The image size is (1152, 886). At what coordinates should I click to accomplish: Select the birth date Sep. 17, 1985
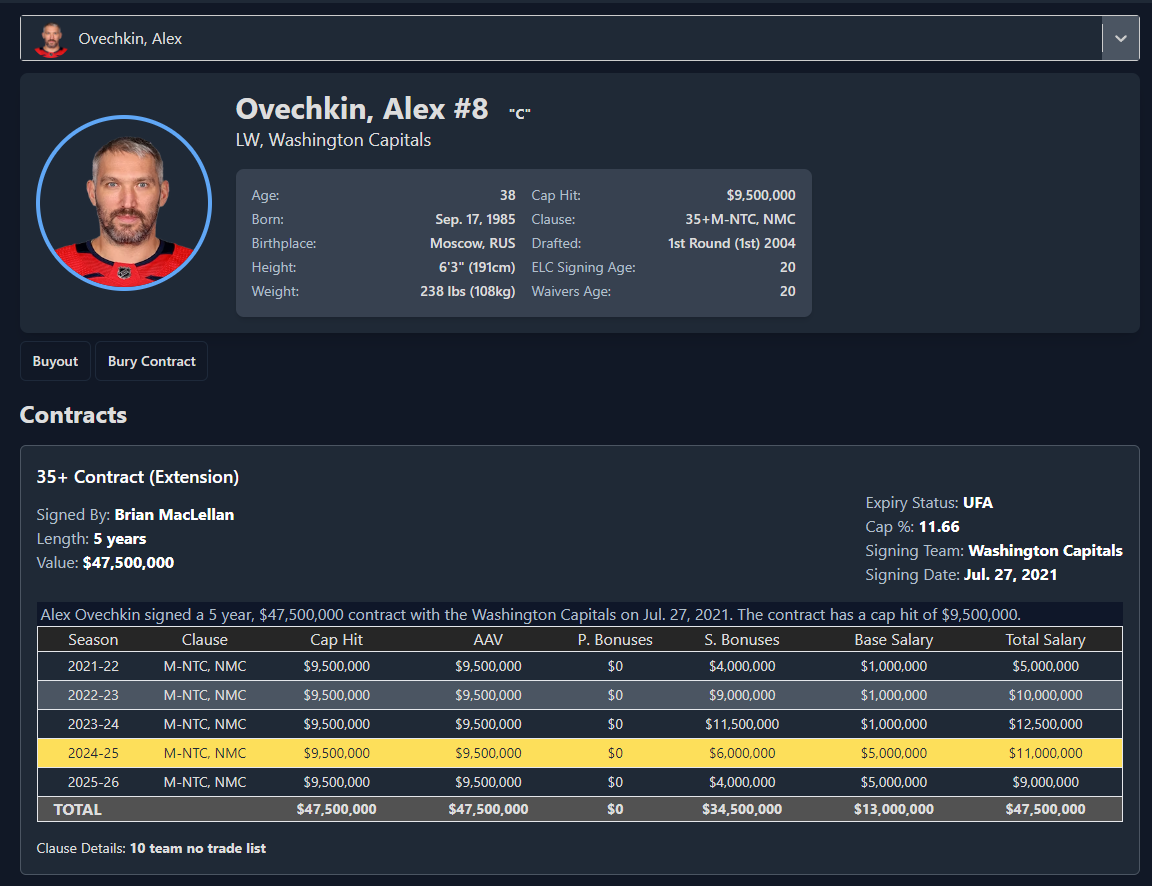tap(475, 219)
